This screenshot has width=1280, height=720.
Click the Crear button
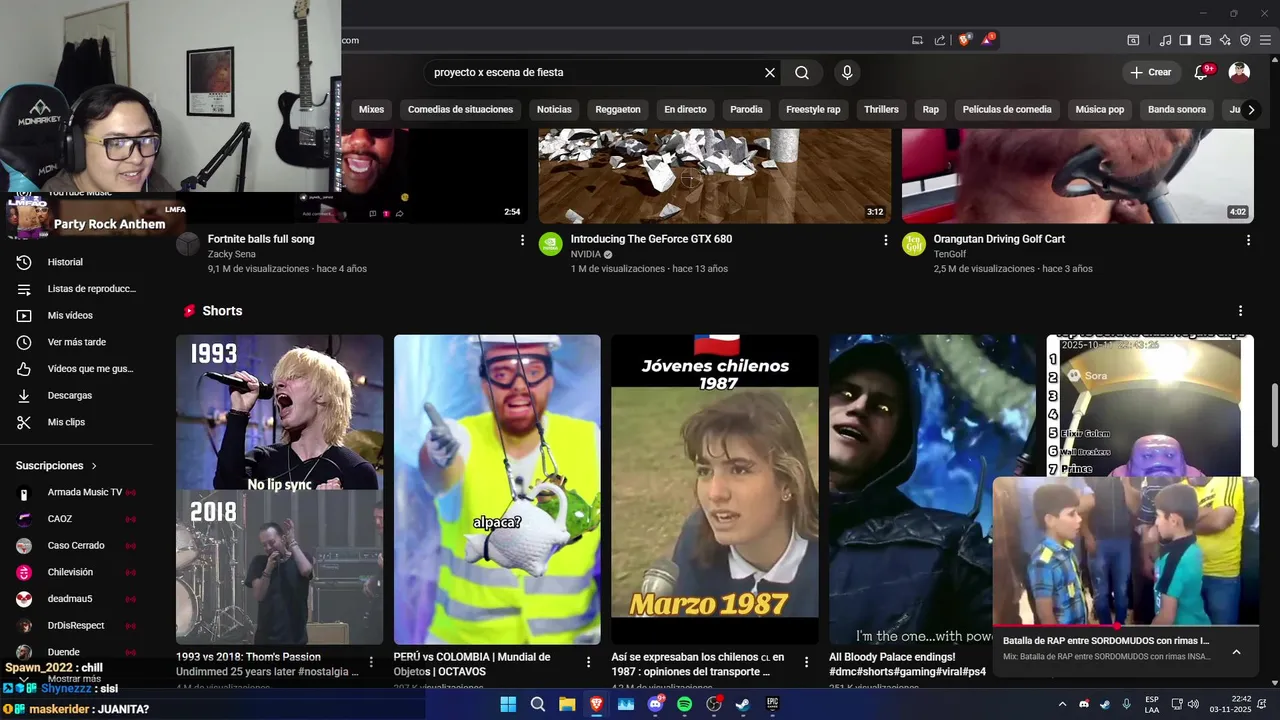1151,72
